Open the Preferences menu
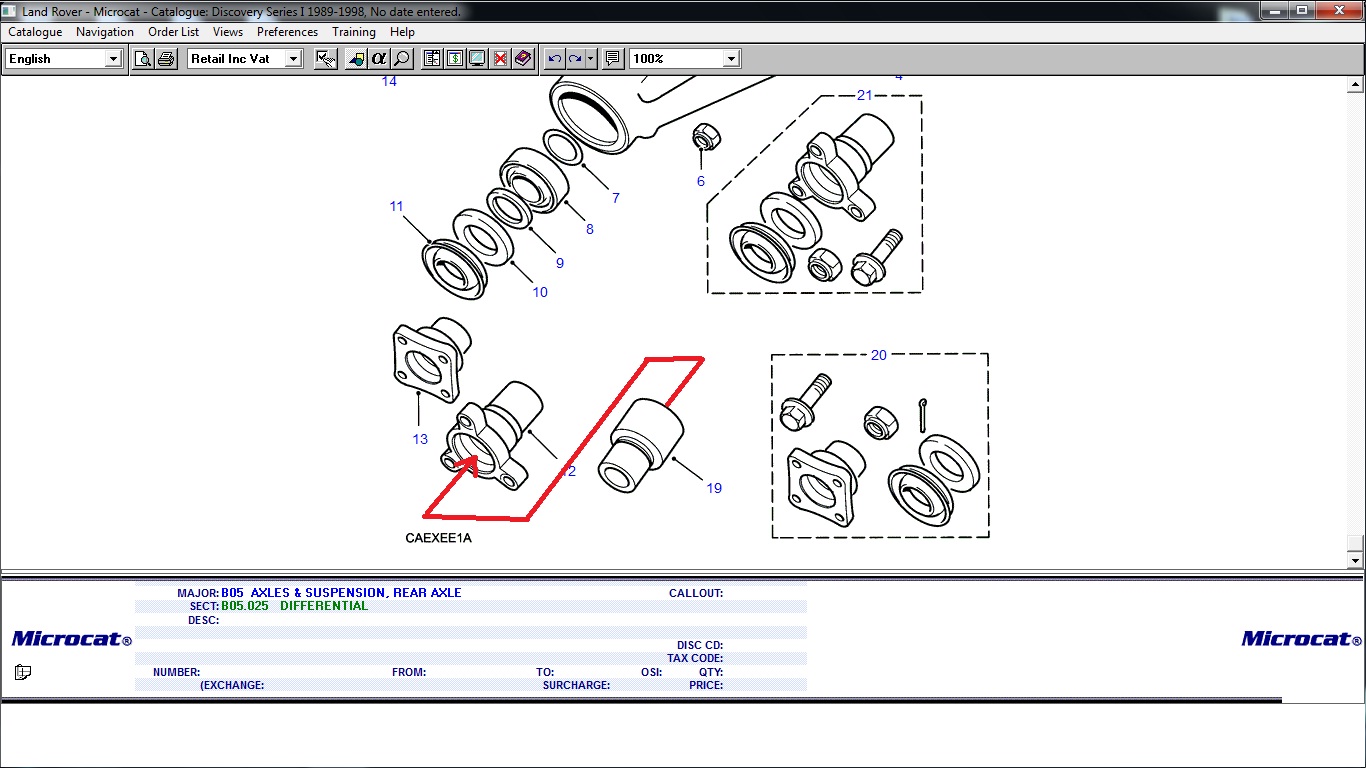The height and width of the screenshot is (768, 1366). (287, 32)
